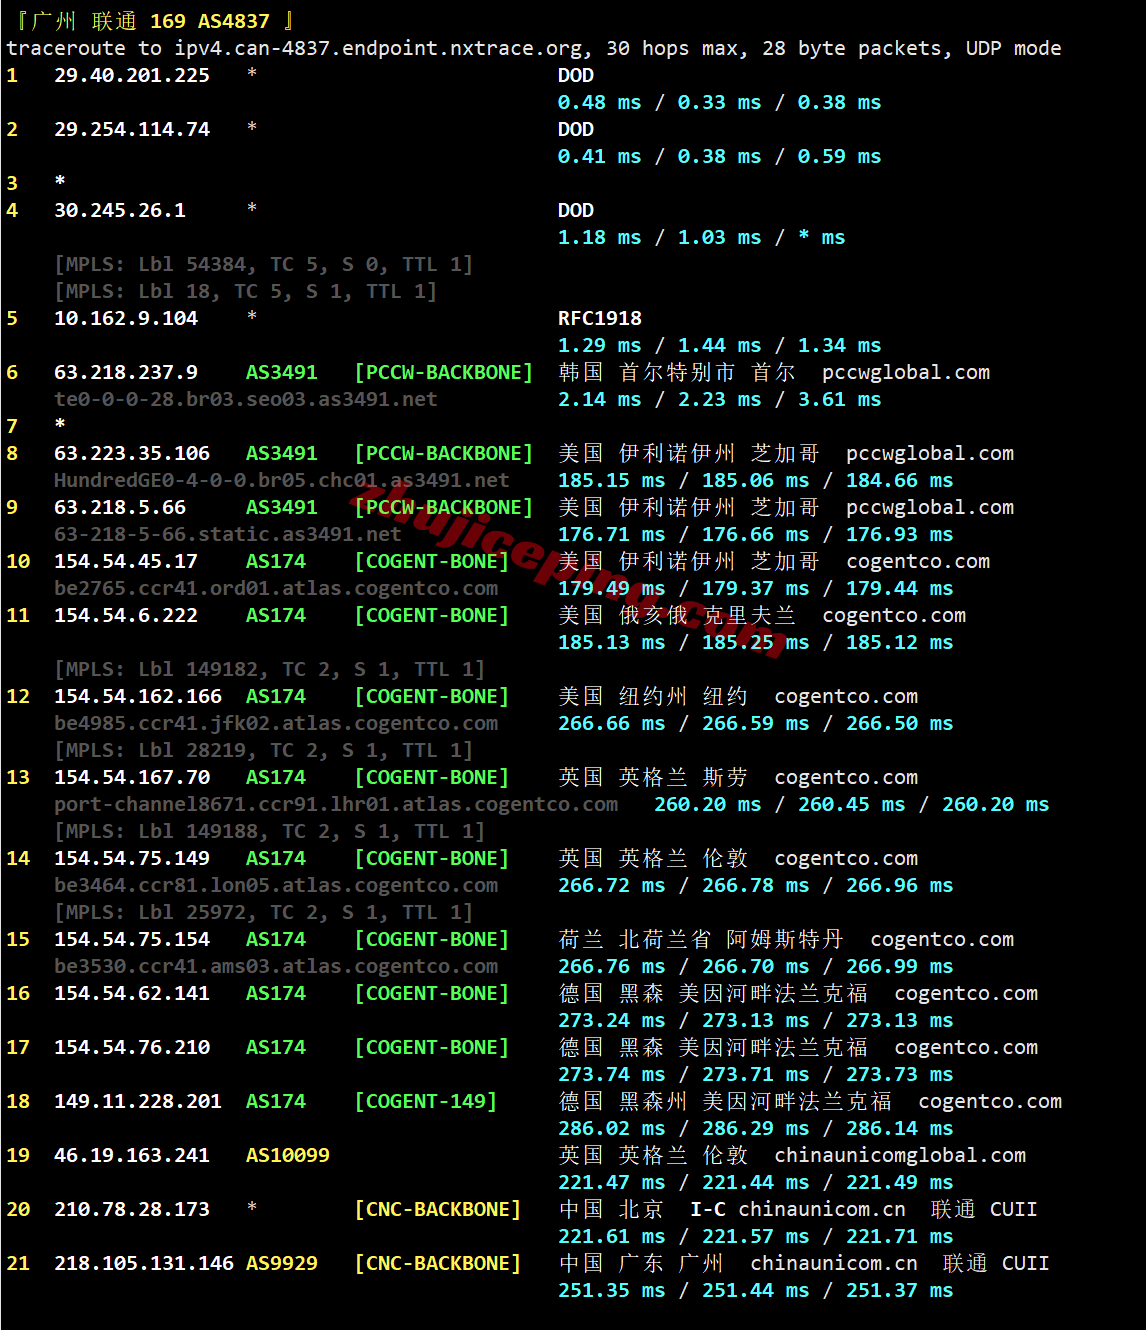Screen dimensions: 1146x1330
Task: Select IP address 154.54.167.70
Action: 132,777
